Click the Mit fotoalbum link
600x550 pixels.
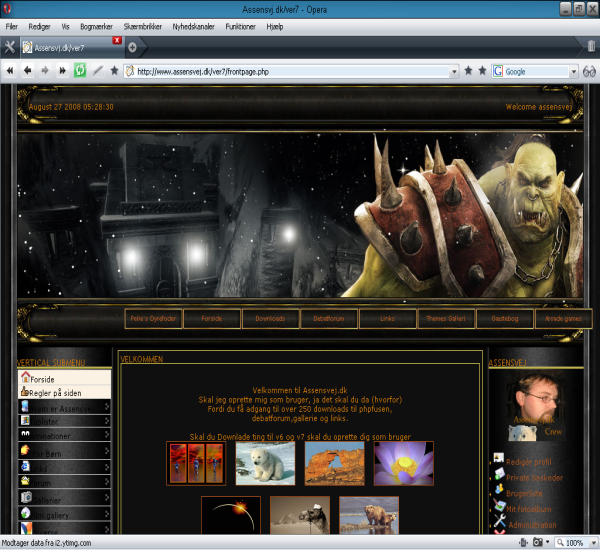(528, 509)
